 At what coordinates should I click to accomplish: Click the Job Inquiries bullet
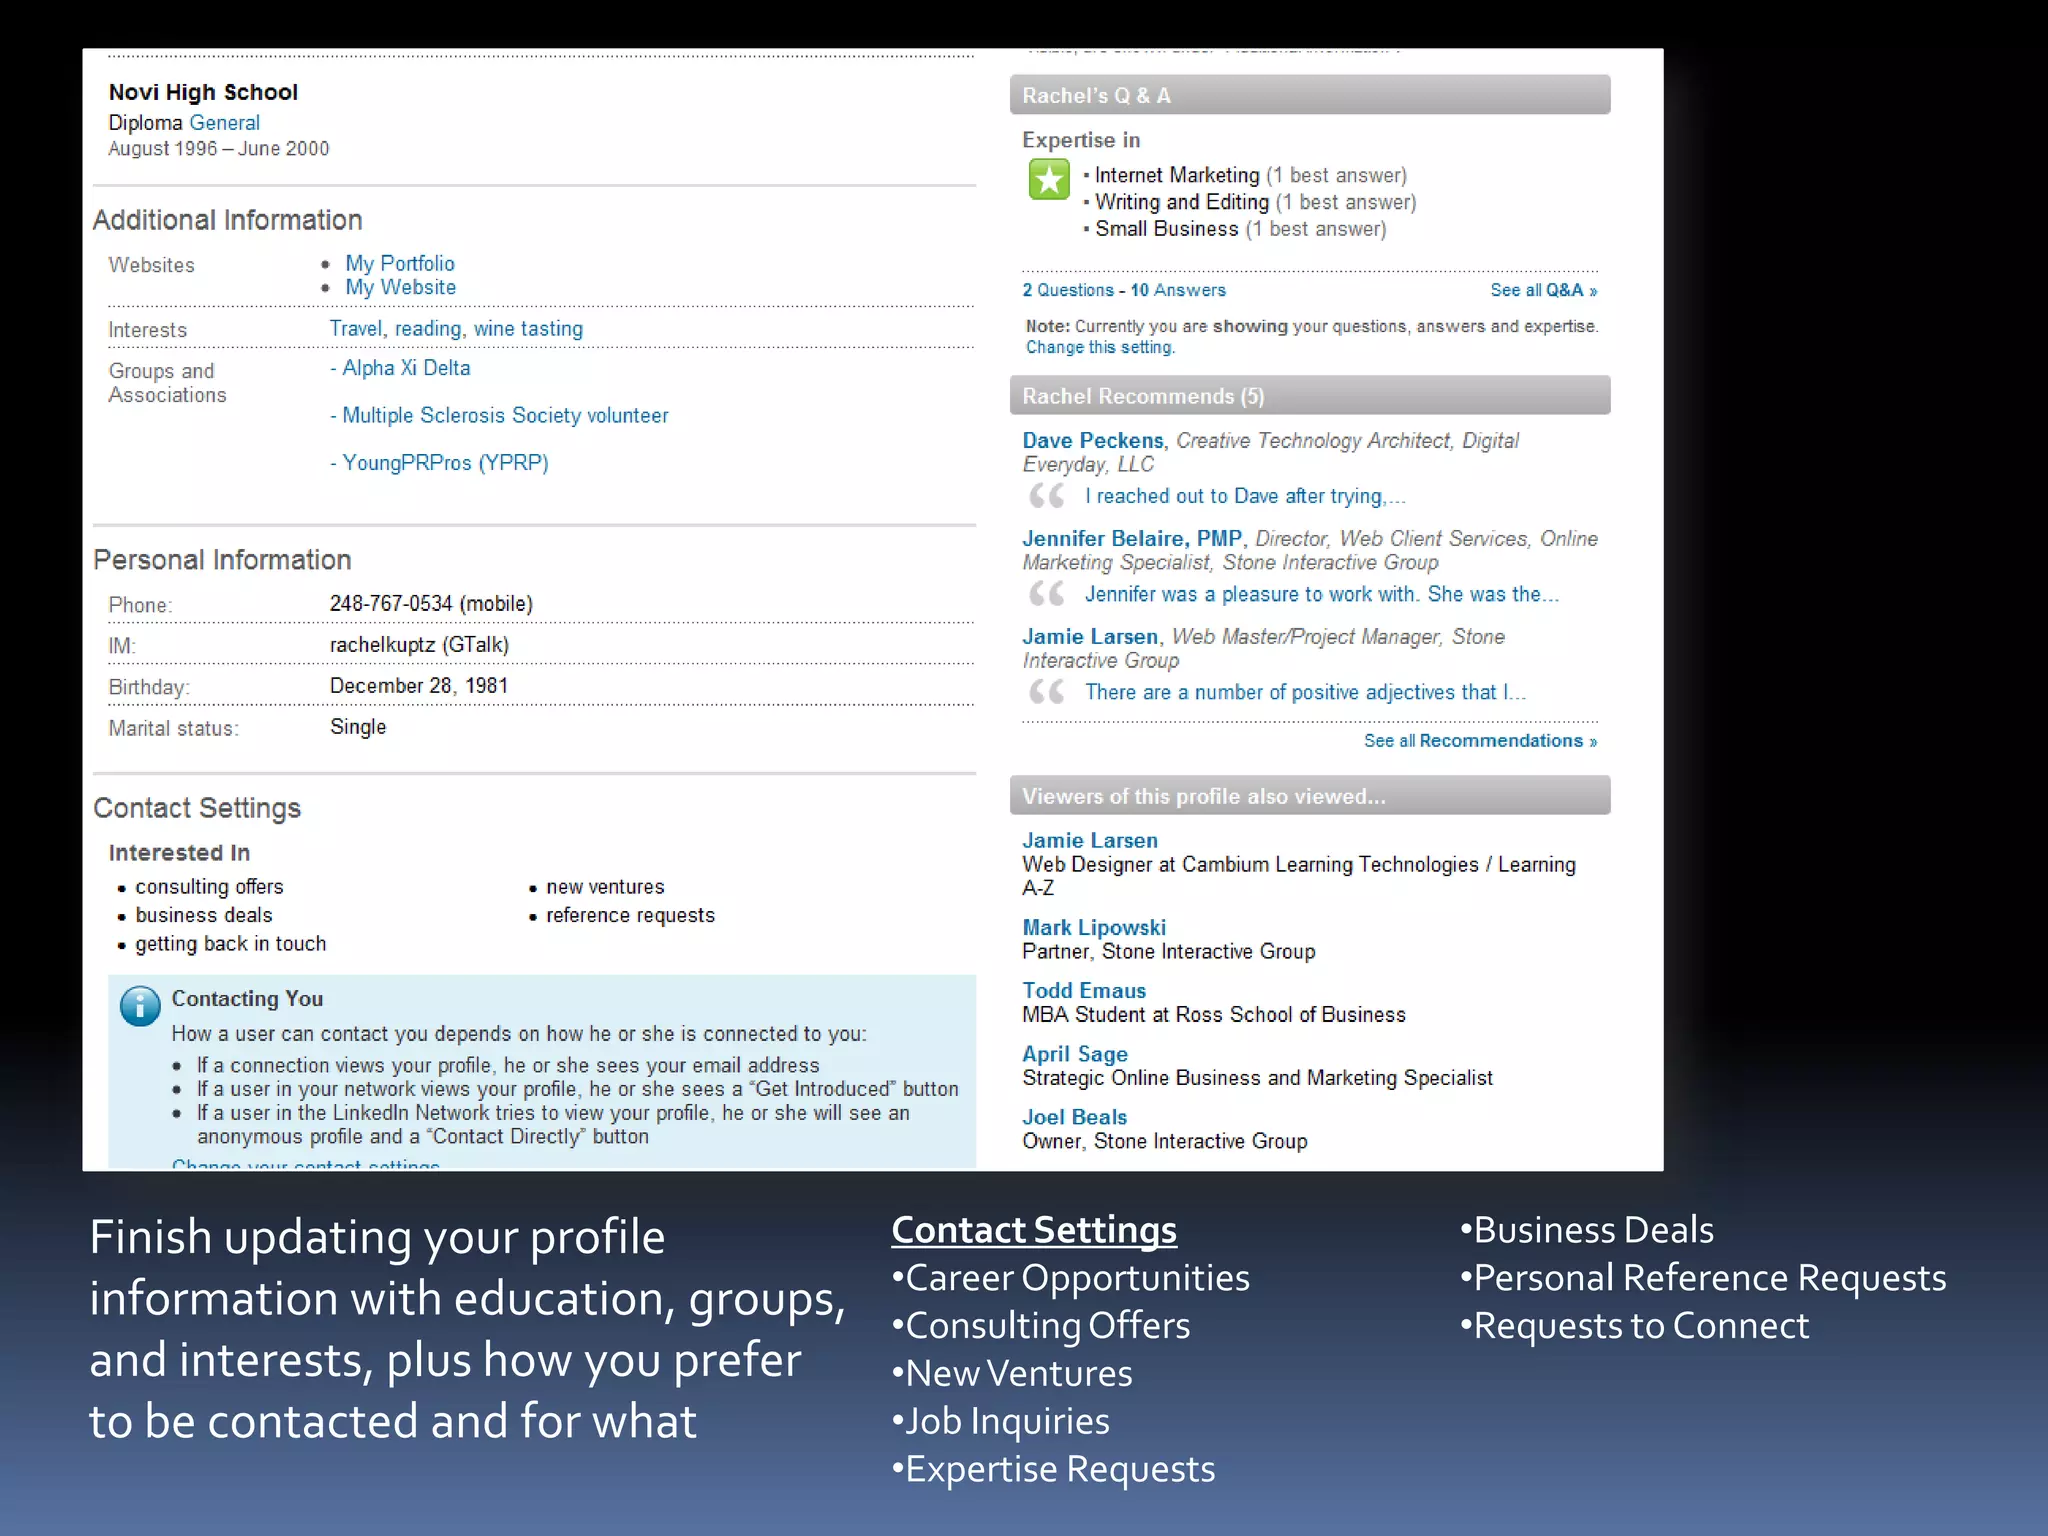[1001, 1422]
